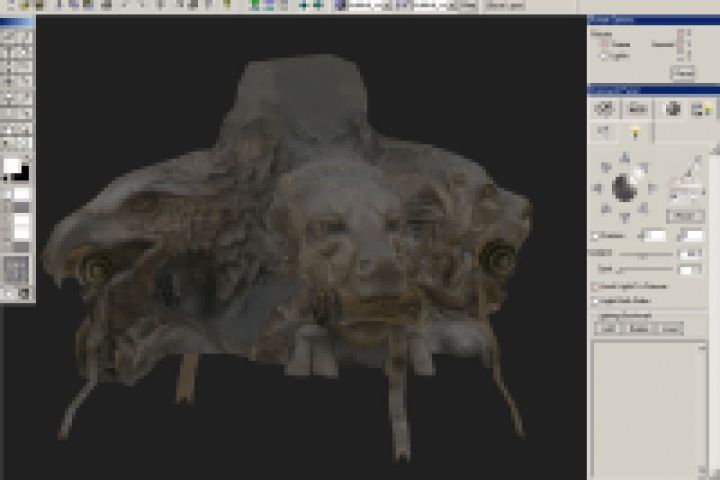Select the light marker directly below the sphere
This screenshot has height=480, width=720.
point(624,217)
